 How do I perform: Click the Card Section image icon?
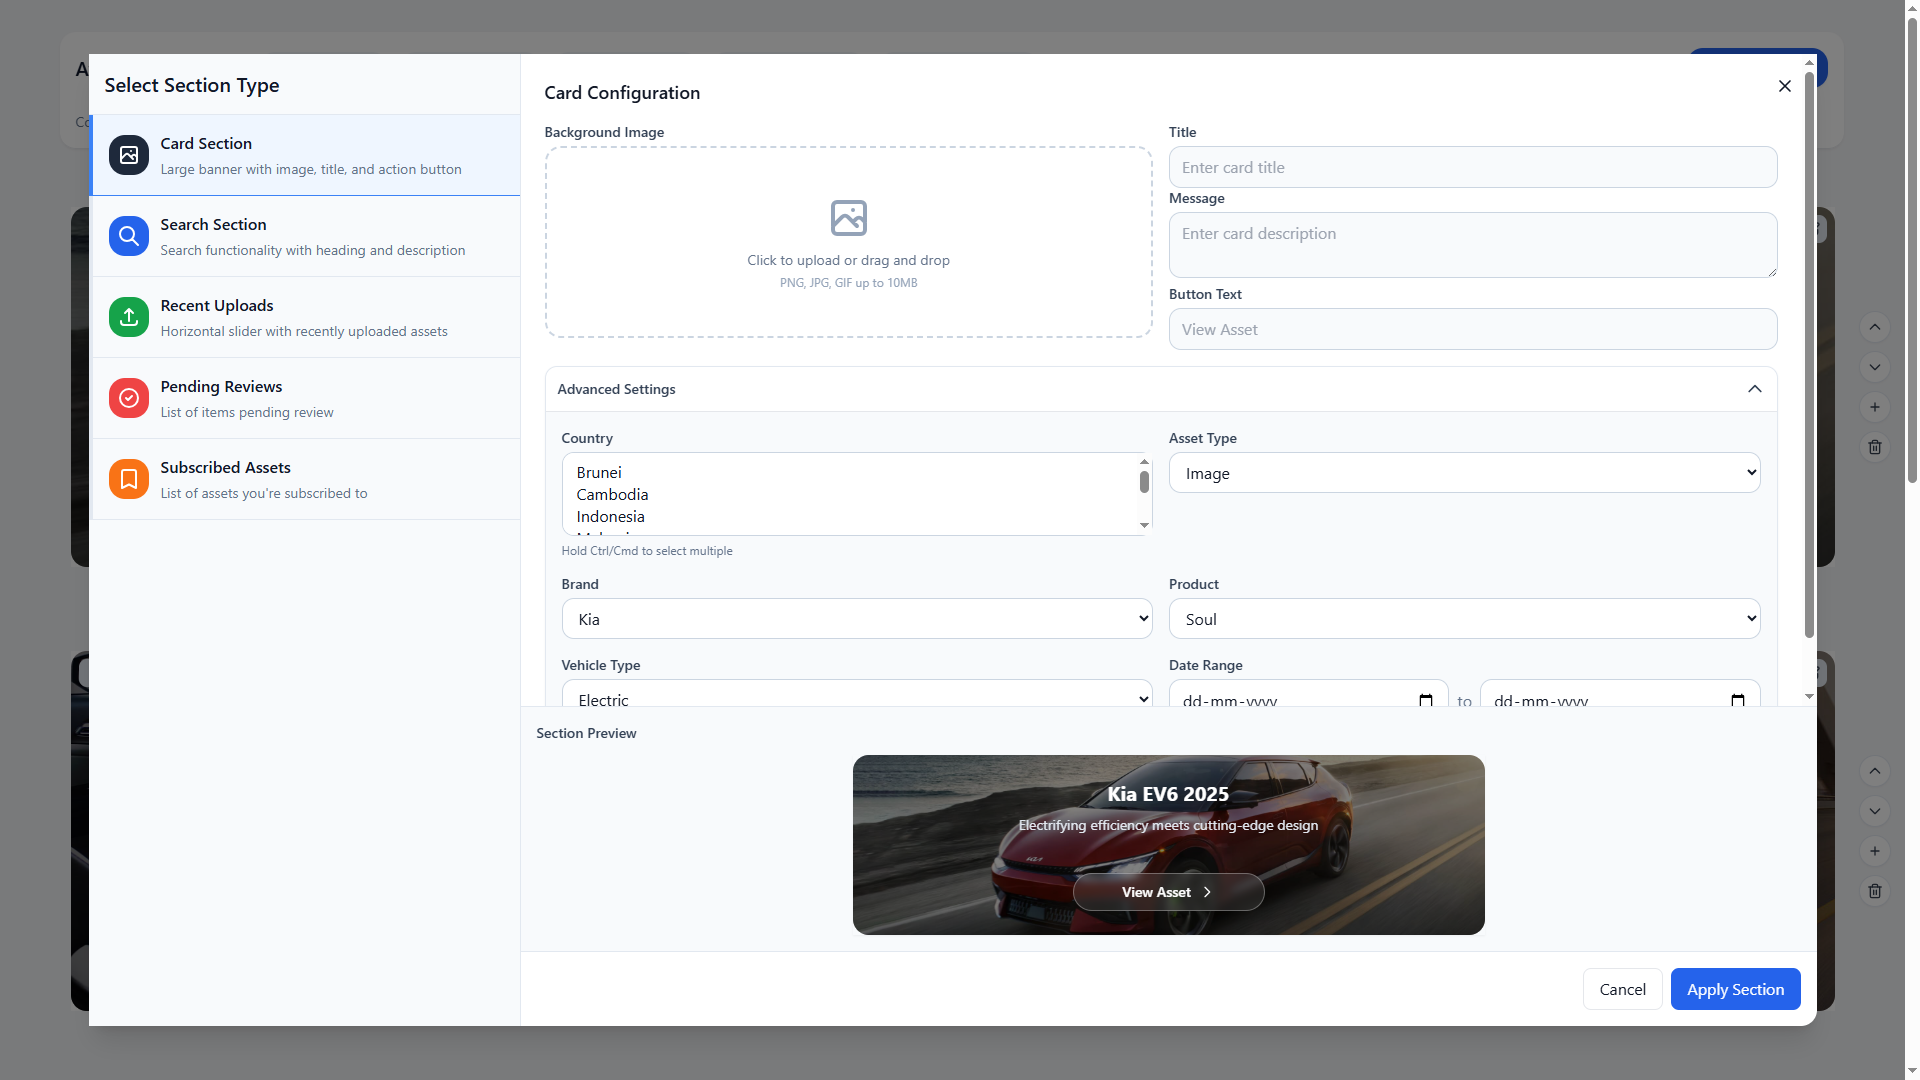pos(129,155)
